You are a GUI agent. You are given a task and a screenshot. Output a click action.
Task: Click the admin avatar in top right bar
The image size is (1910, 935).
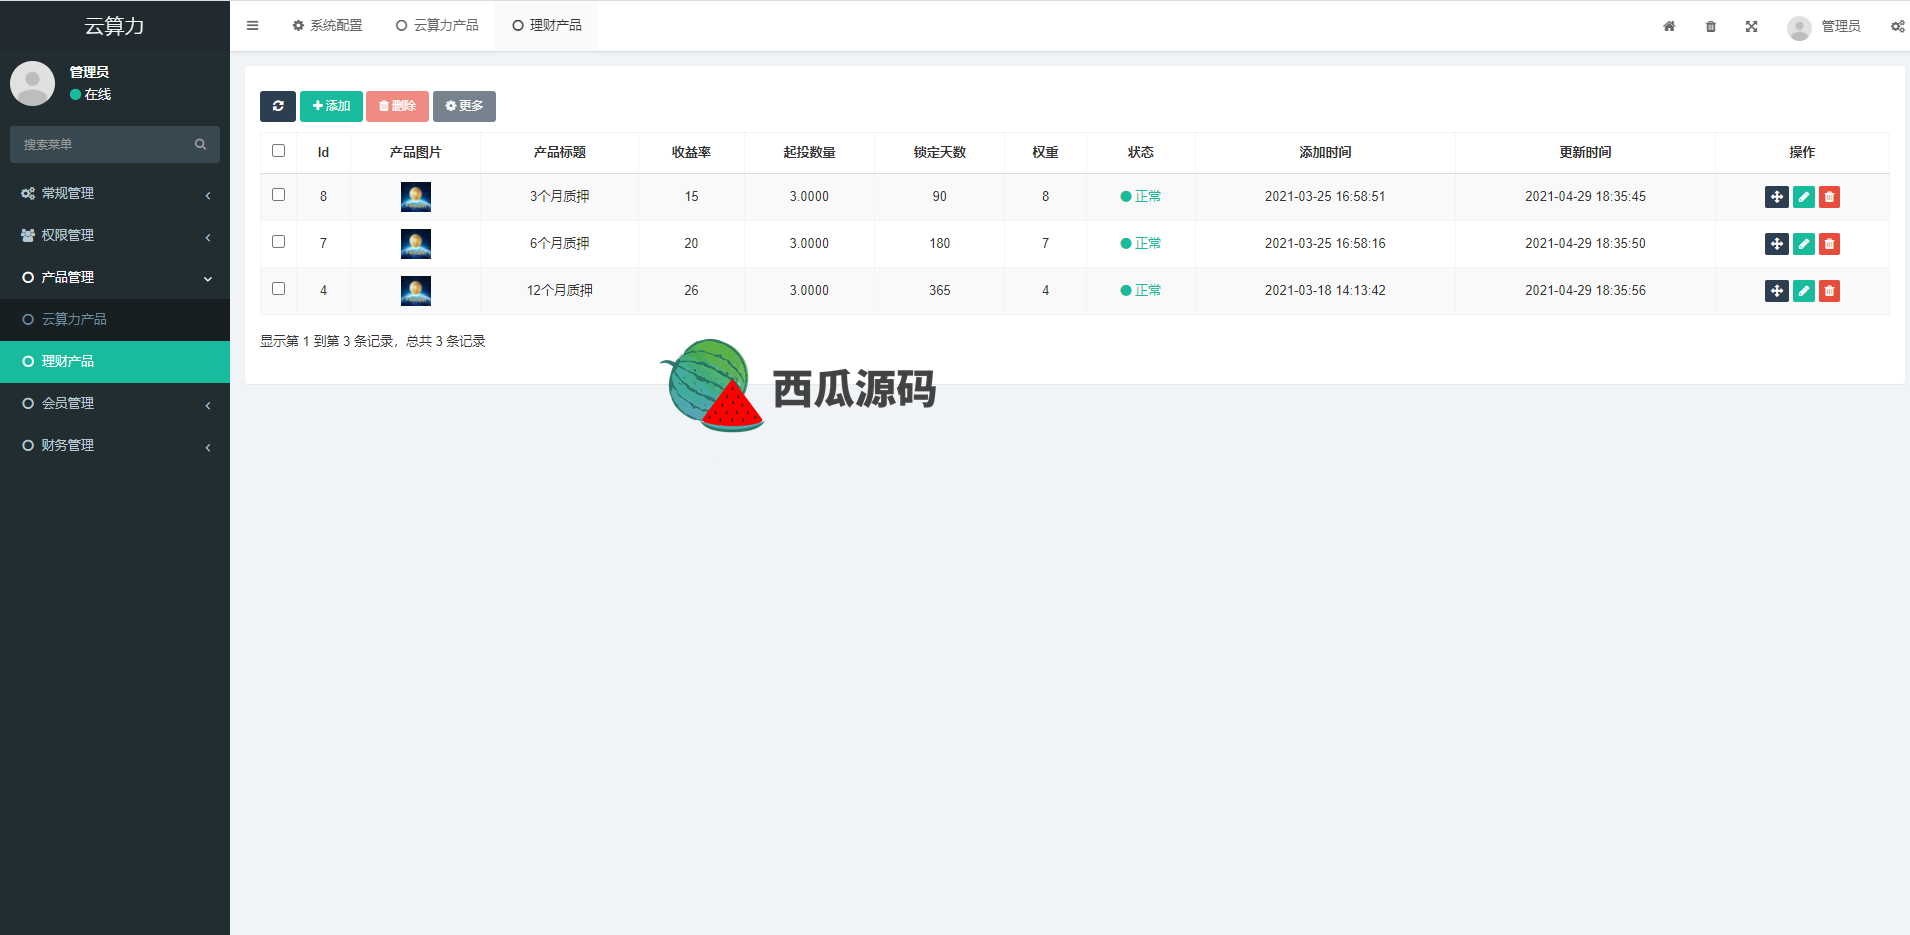pyautogui.click(x=1799, y=27)
